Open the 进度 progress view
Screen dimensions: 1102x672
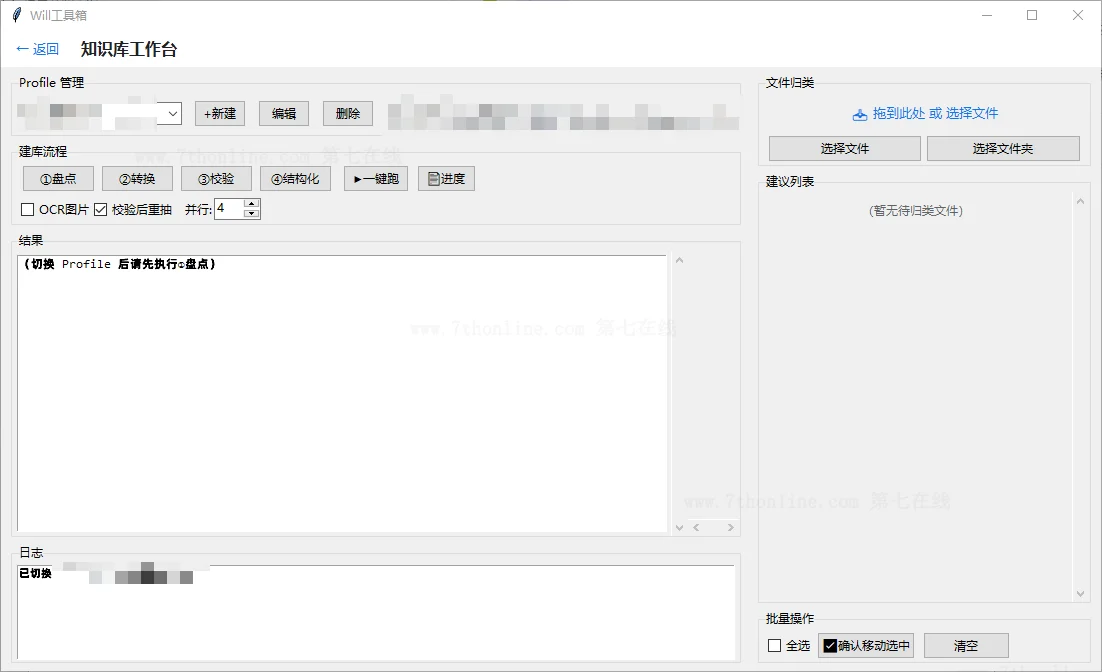(446, 179)
